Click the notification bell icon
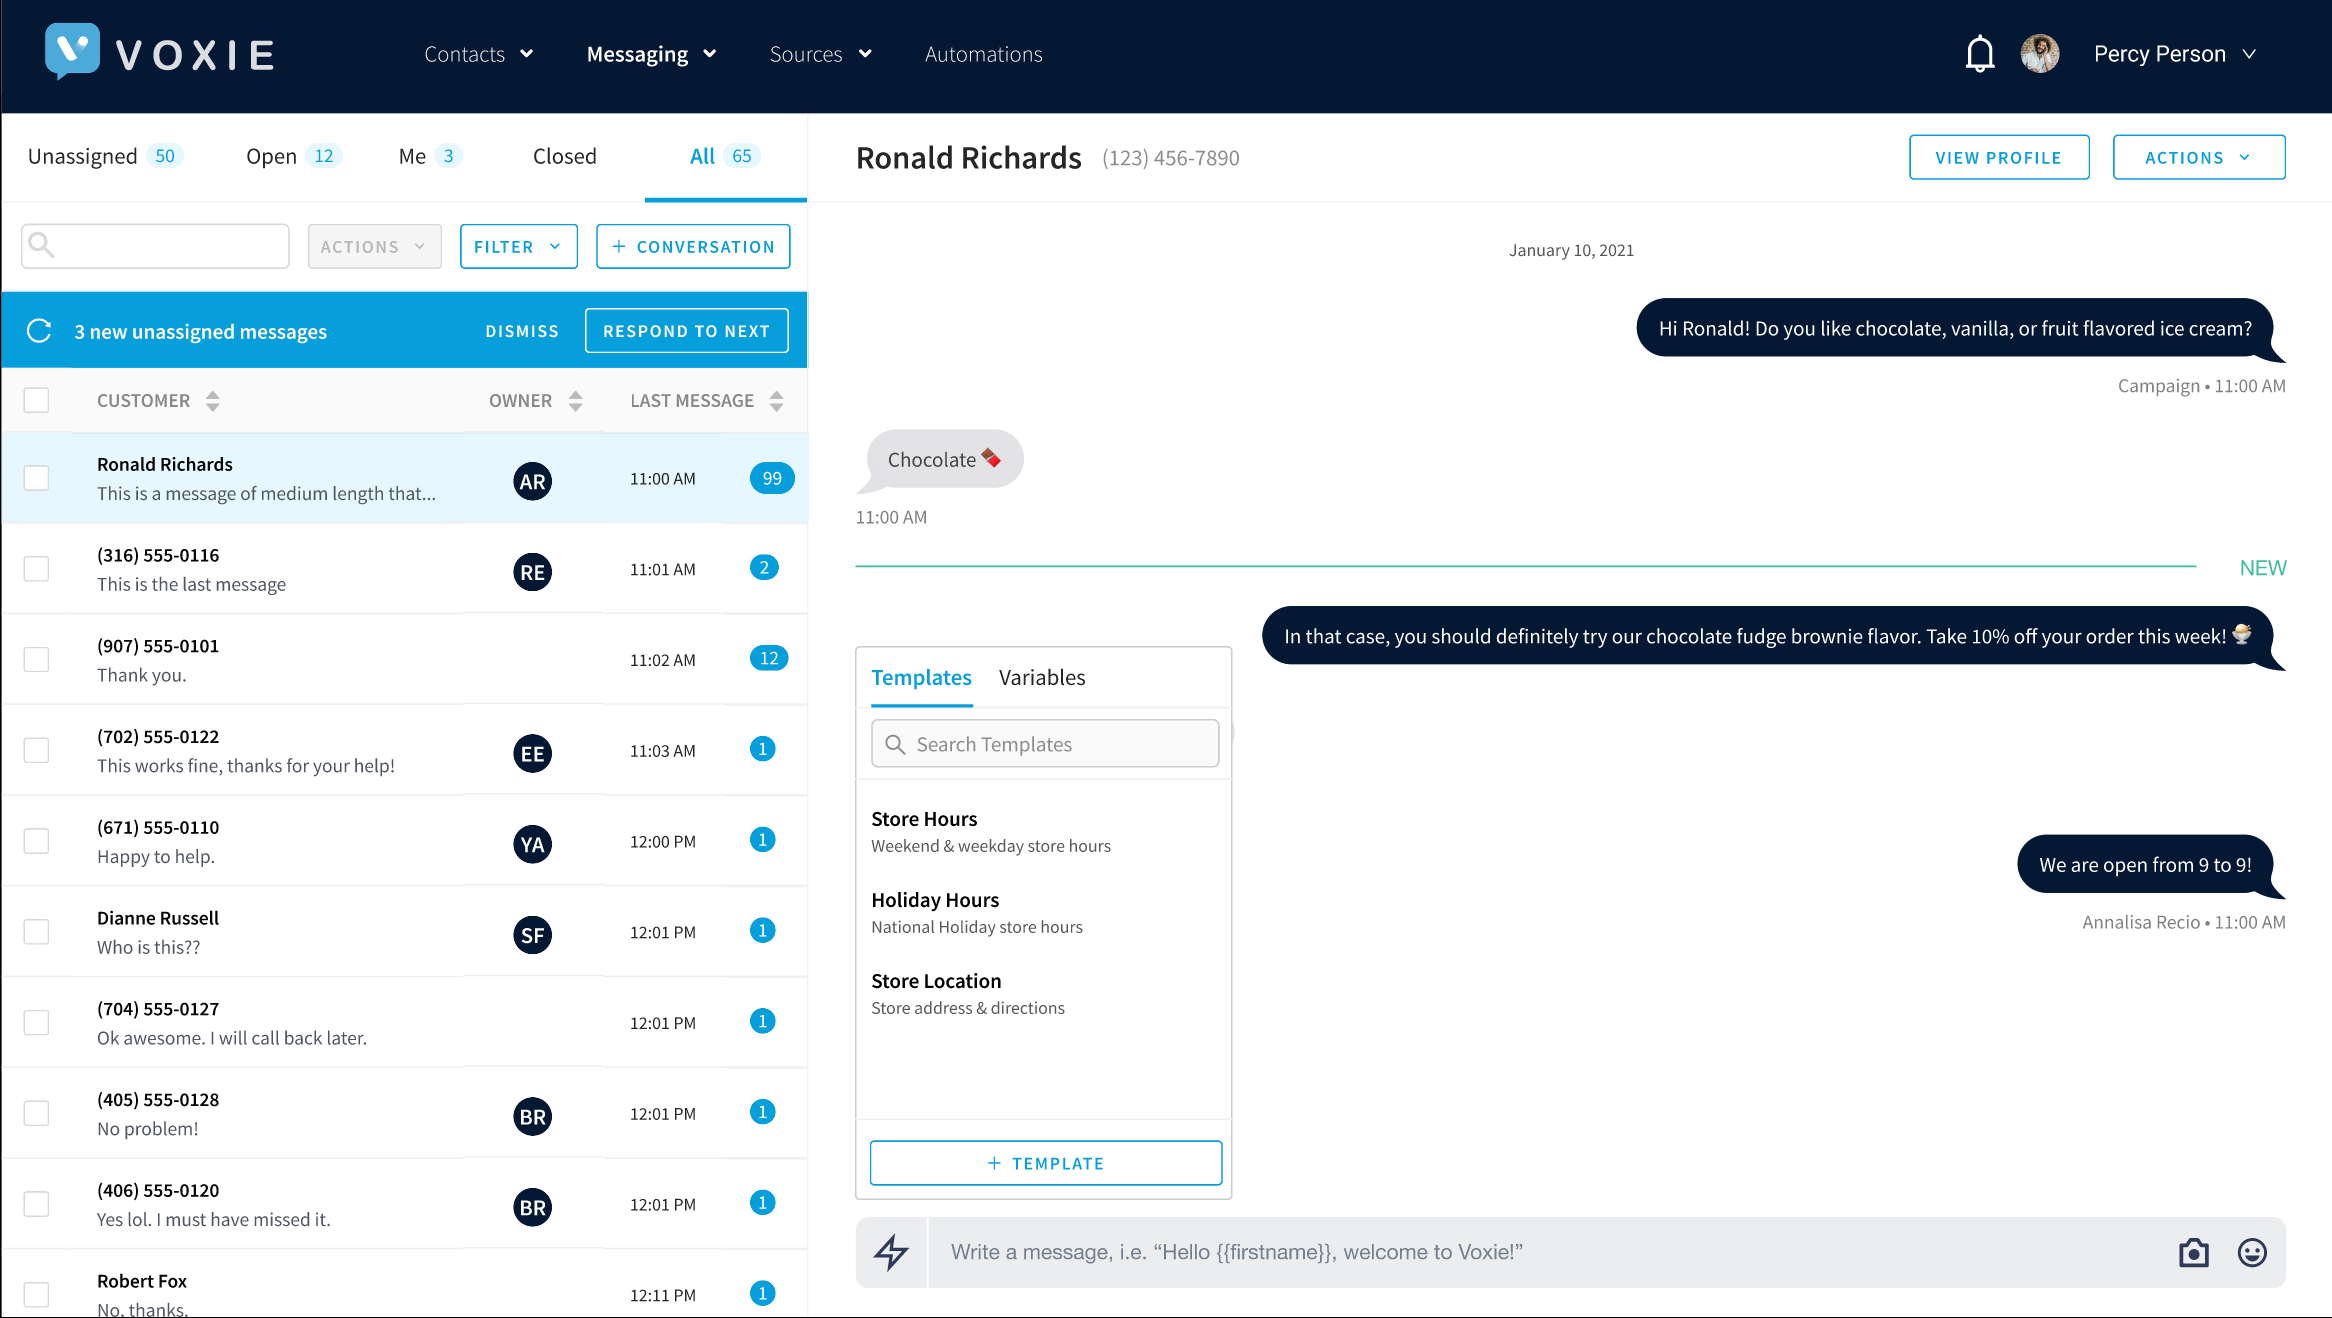 click(1979, 54)
